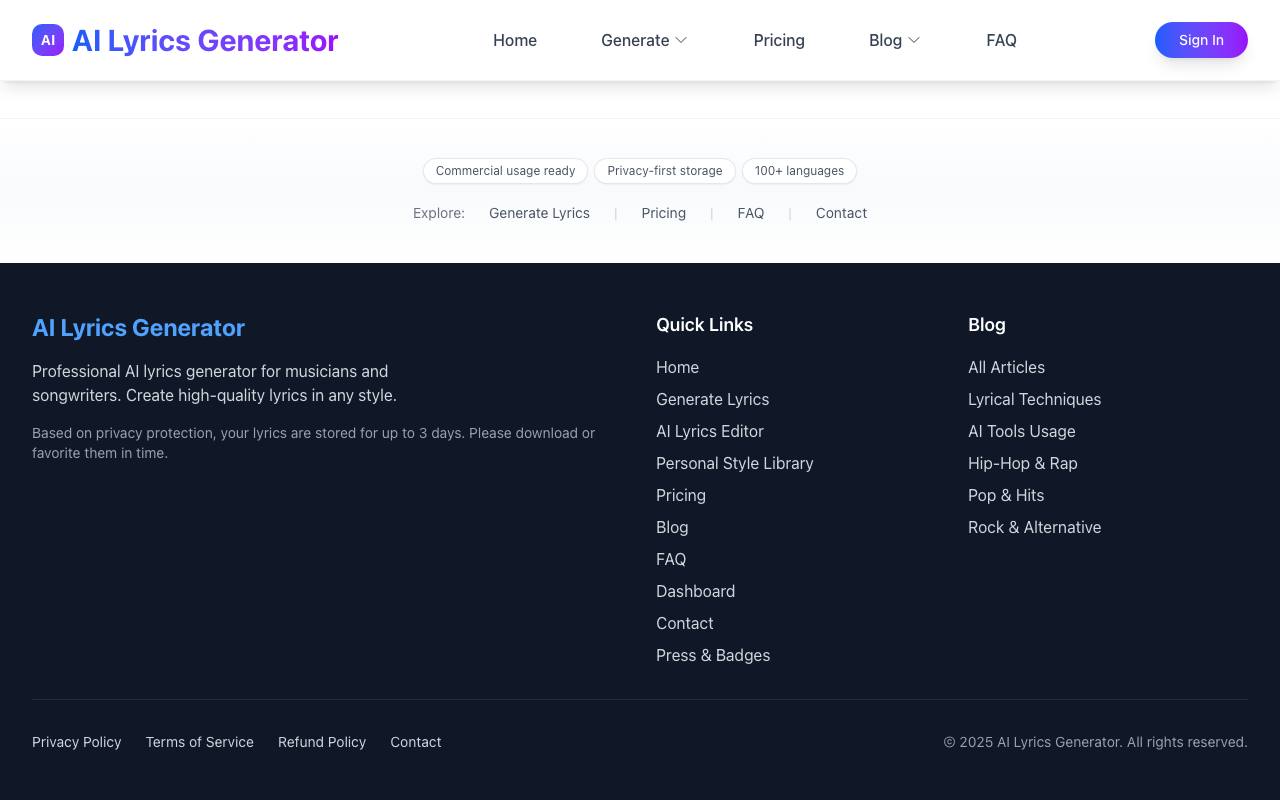This screenshot has width=1280, height=800.
Task: Click the copyright 2025 notice text
Action: click(x=1095, y=742)
